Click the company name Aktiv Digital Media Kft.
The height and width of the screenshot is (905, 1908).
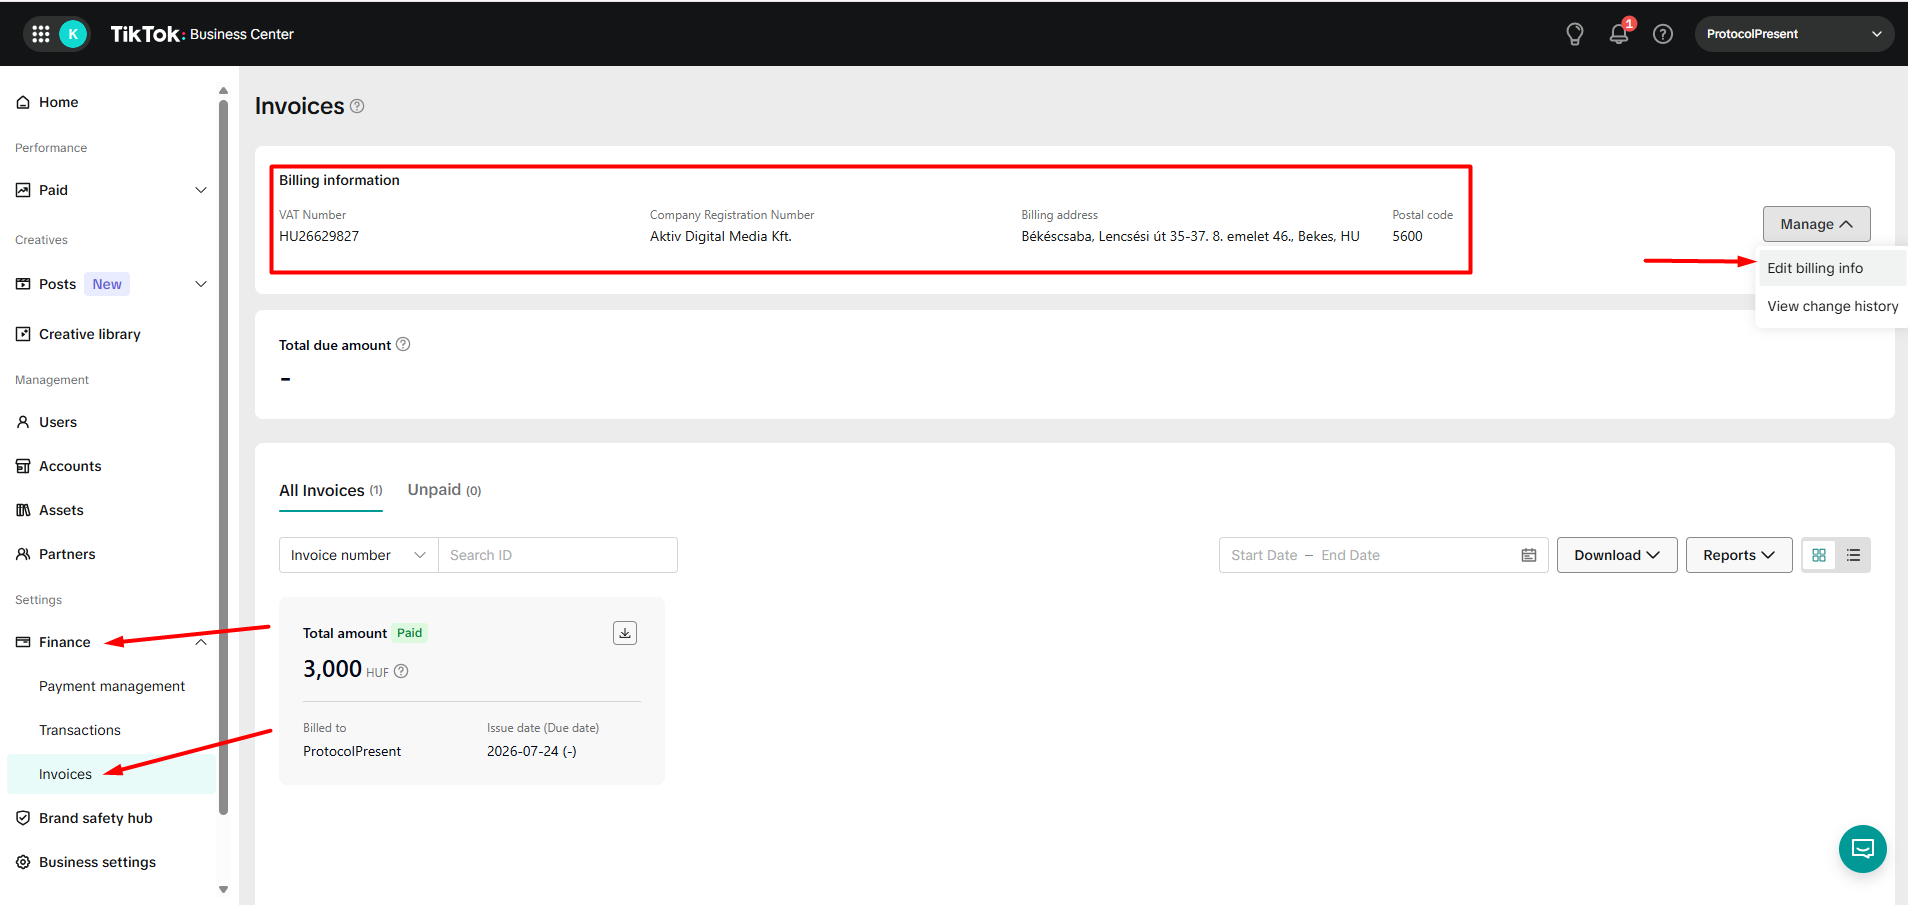click(721, 236)
